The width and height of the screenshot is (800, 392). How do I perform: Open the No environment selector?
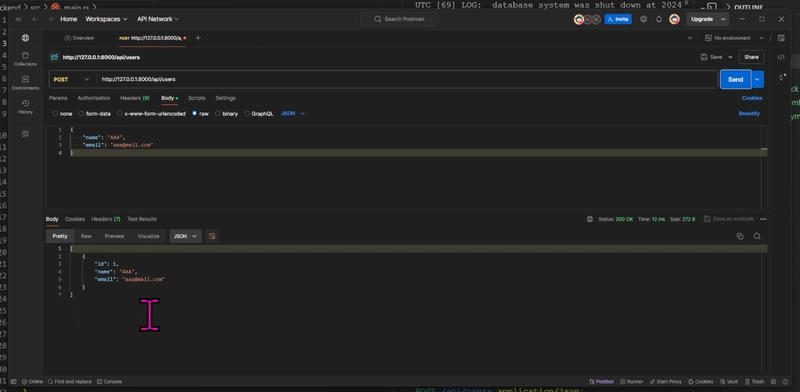tap(734, 38)
